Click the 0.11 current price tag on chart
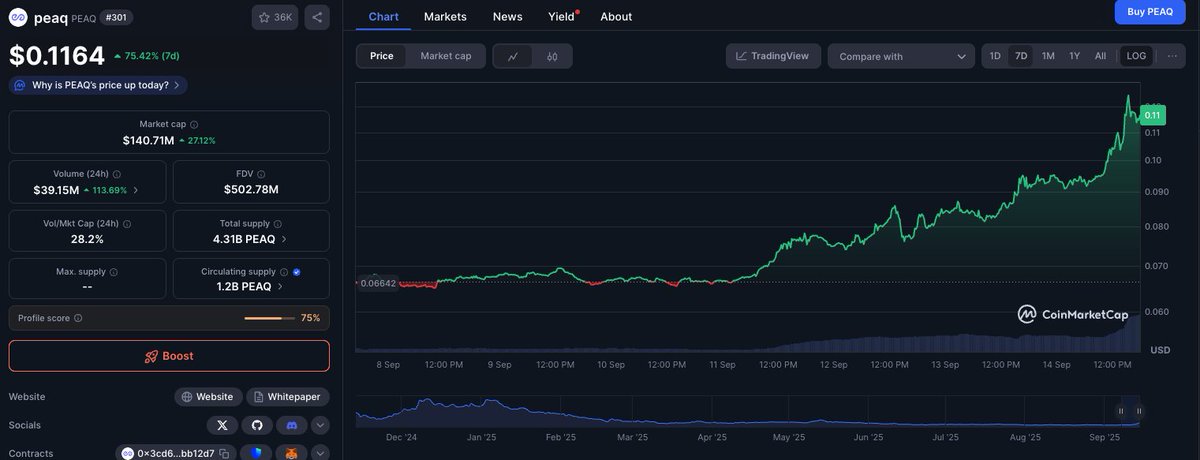 (x=1152, y=116)
